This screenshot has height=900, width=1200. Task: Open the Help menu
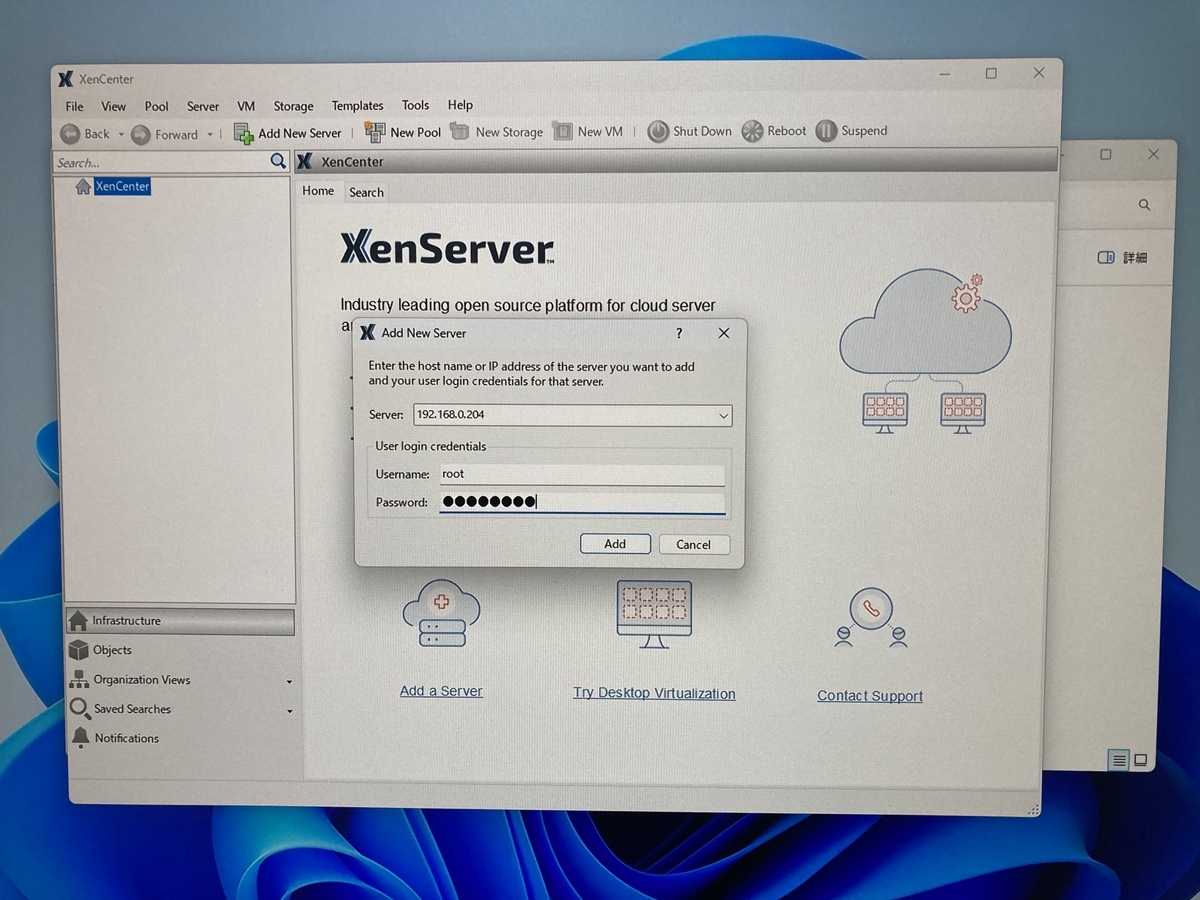(460, 105)
